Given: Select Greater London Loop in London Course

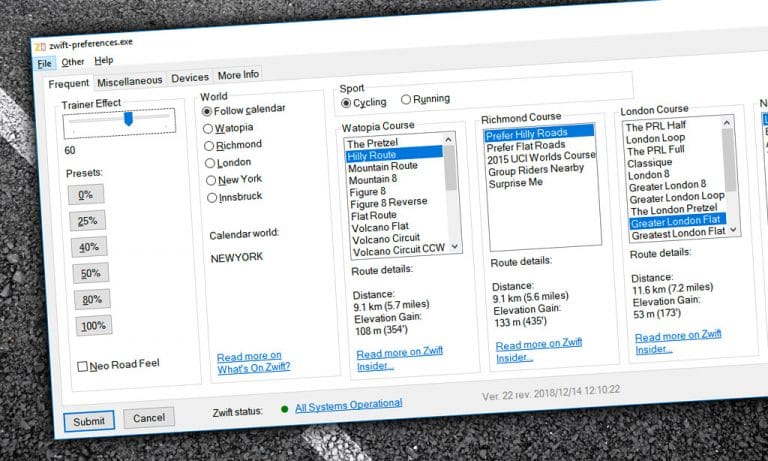Looking at the screenshot, I should pyautogui.click(x=676, y=198).
